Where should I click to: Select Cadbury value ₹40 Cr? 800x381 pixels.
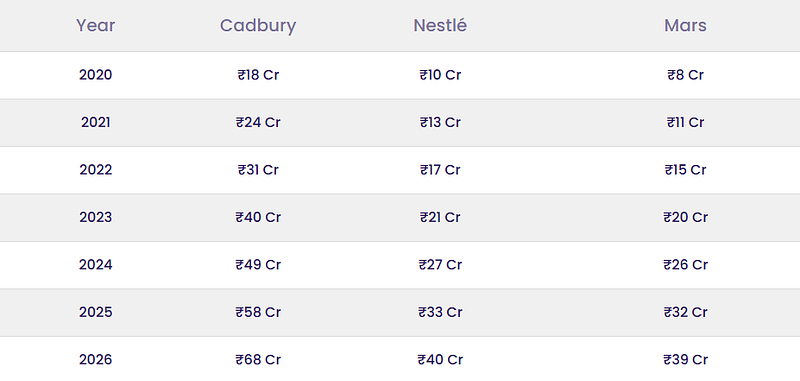(258, 217)
